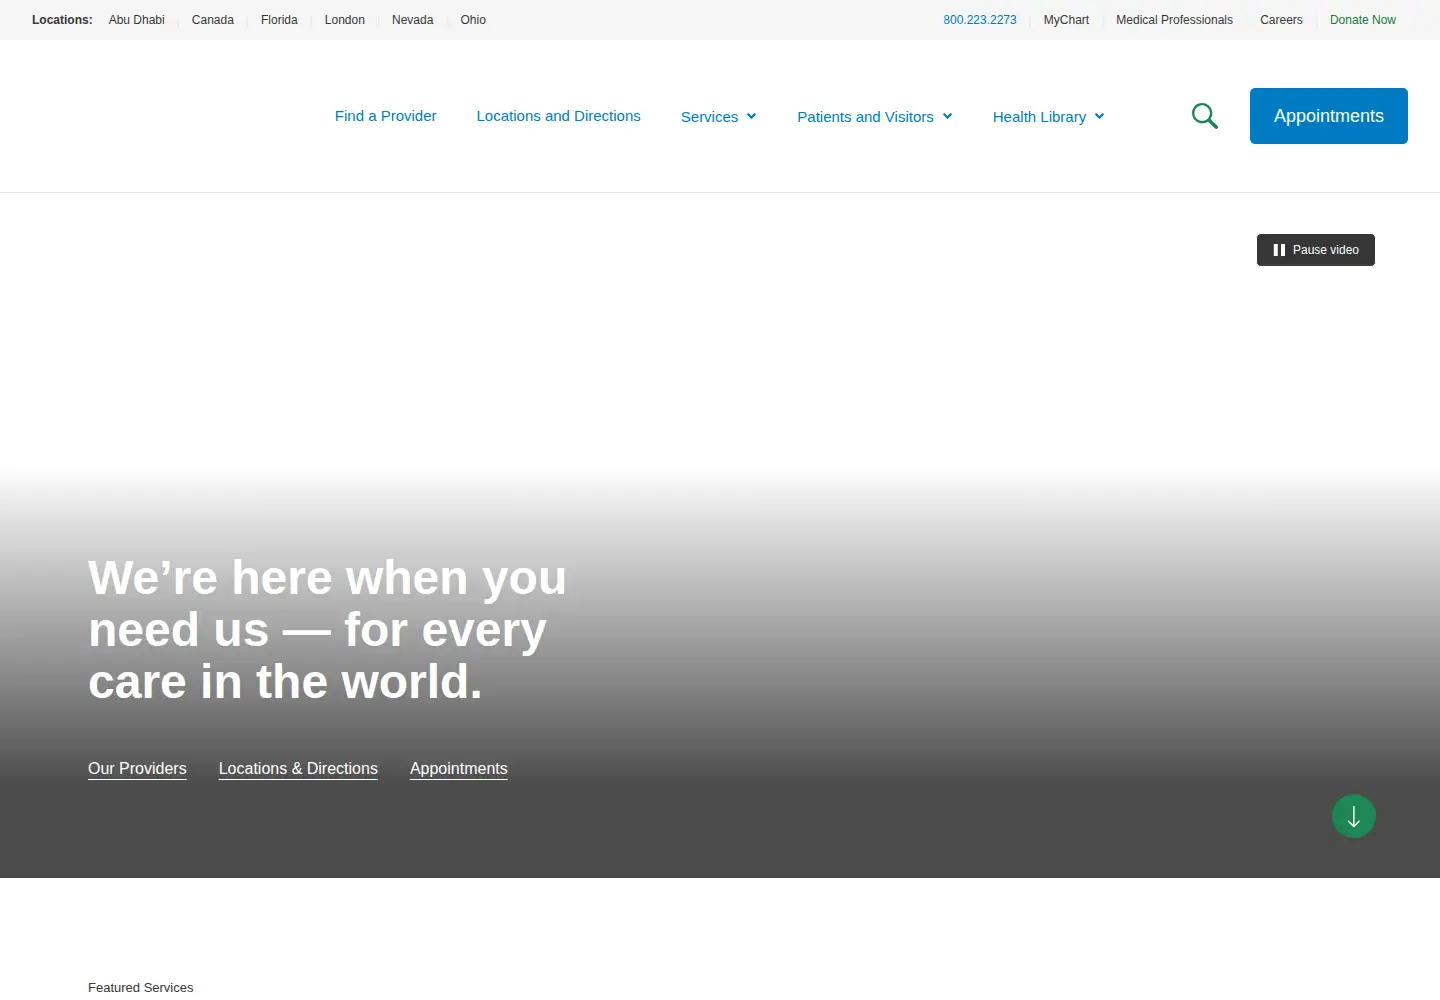The width and height of the screenshot is (1440, 1000).
Task: Expand the Patients and Visitors menu
Action: tap(874, 117)
